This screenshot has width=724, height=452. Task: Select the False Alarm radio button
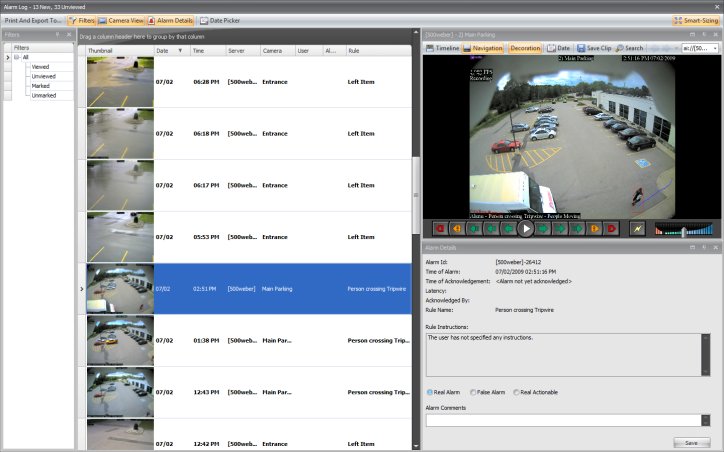pyautogui.click(x=473, y=392)
